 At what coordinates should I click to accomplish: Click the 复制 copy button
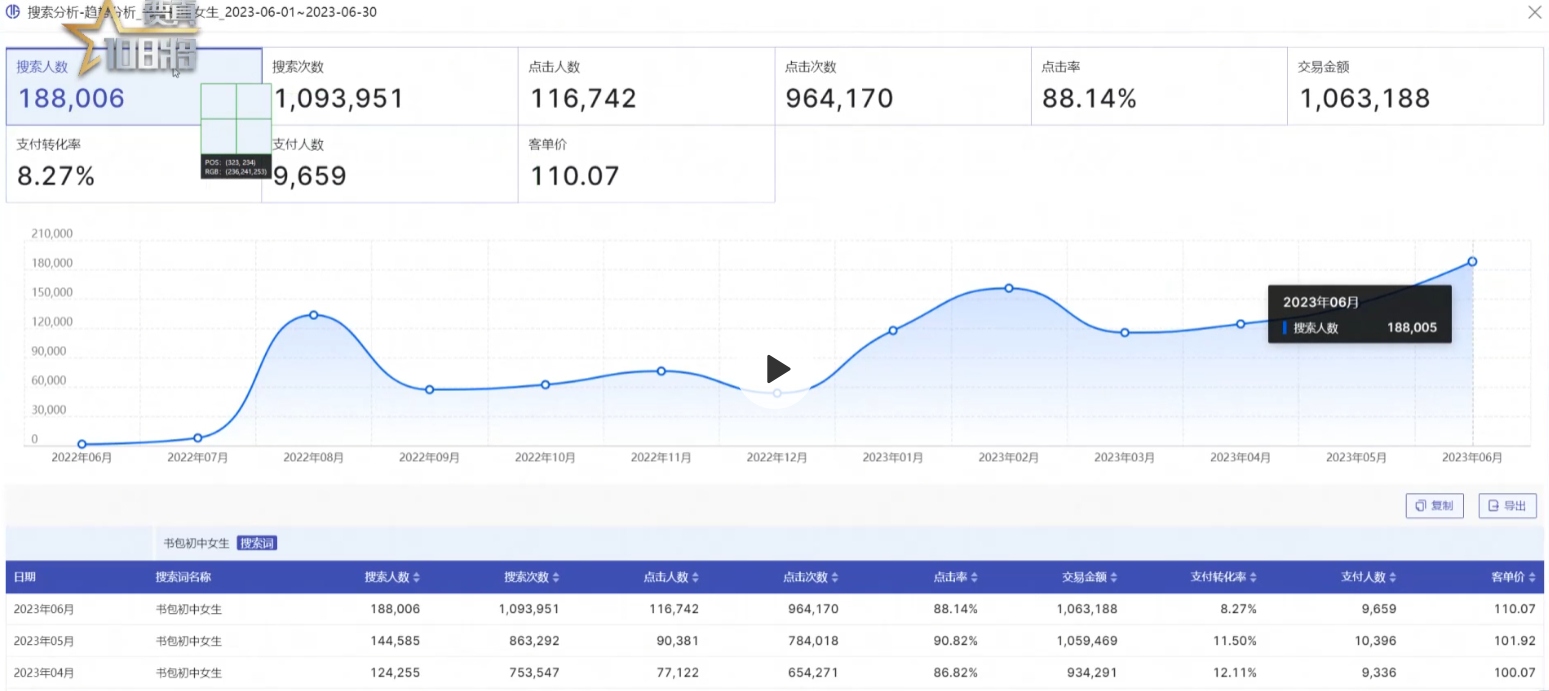(x=1435, y=506)
